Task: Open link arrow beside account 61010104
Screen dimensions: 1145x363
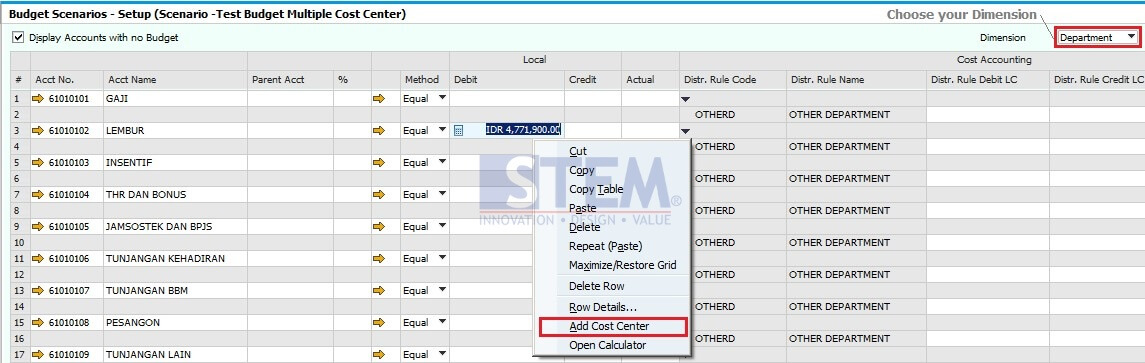Action: point(38,195)
